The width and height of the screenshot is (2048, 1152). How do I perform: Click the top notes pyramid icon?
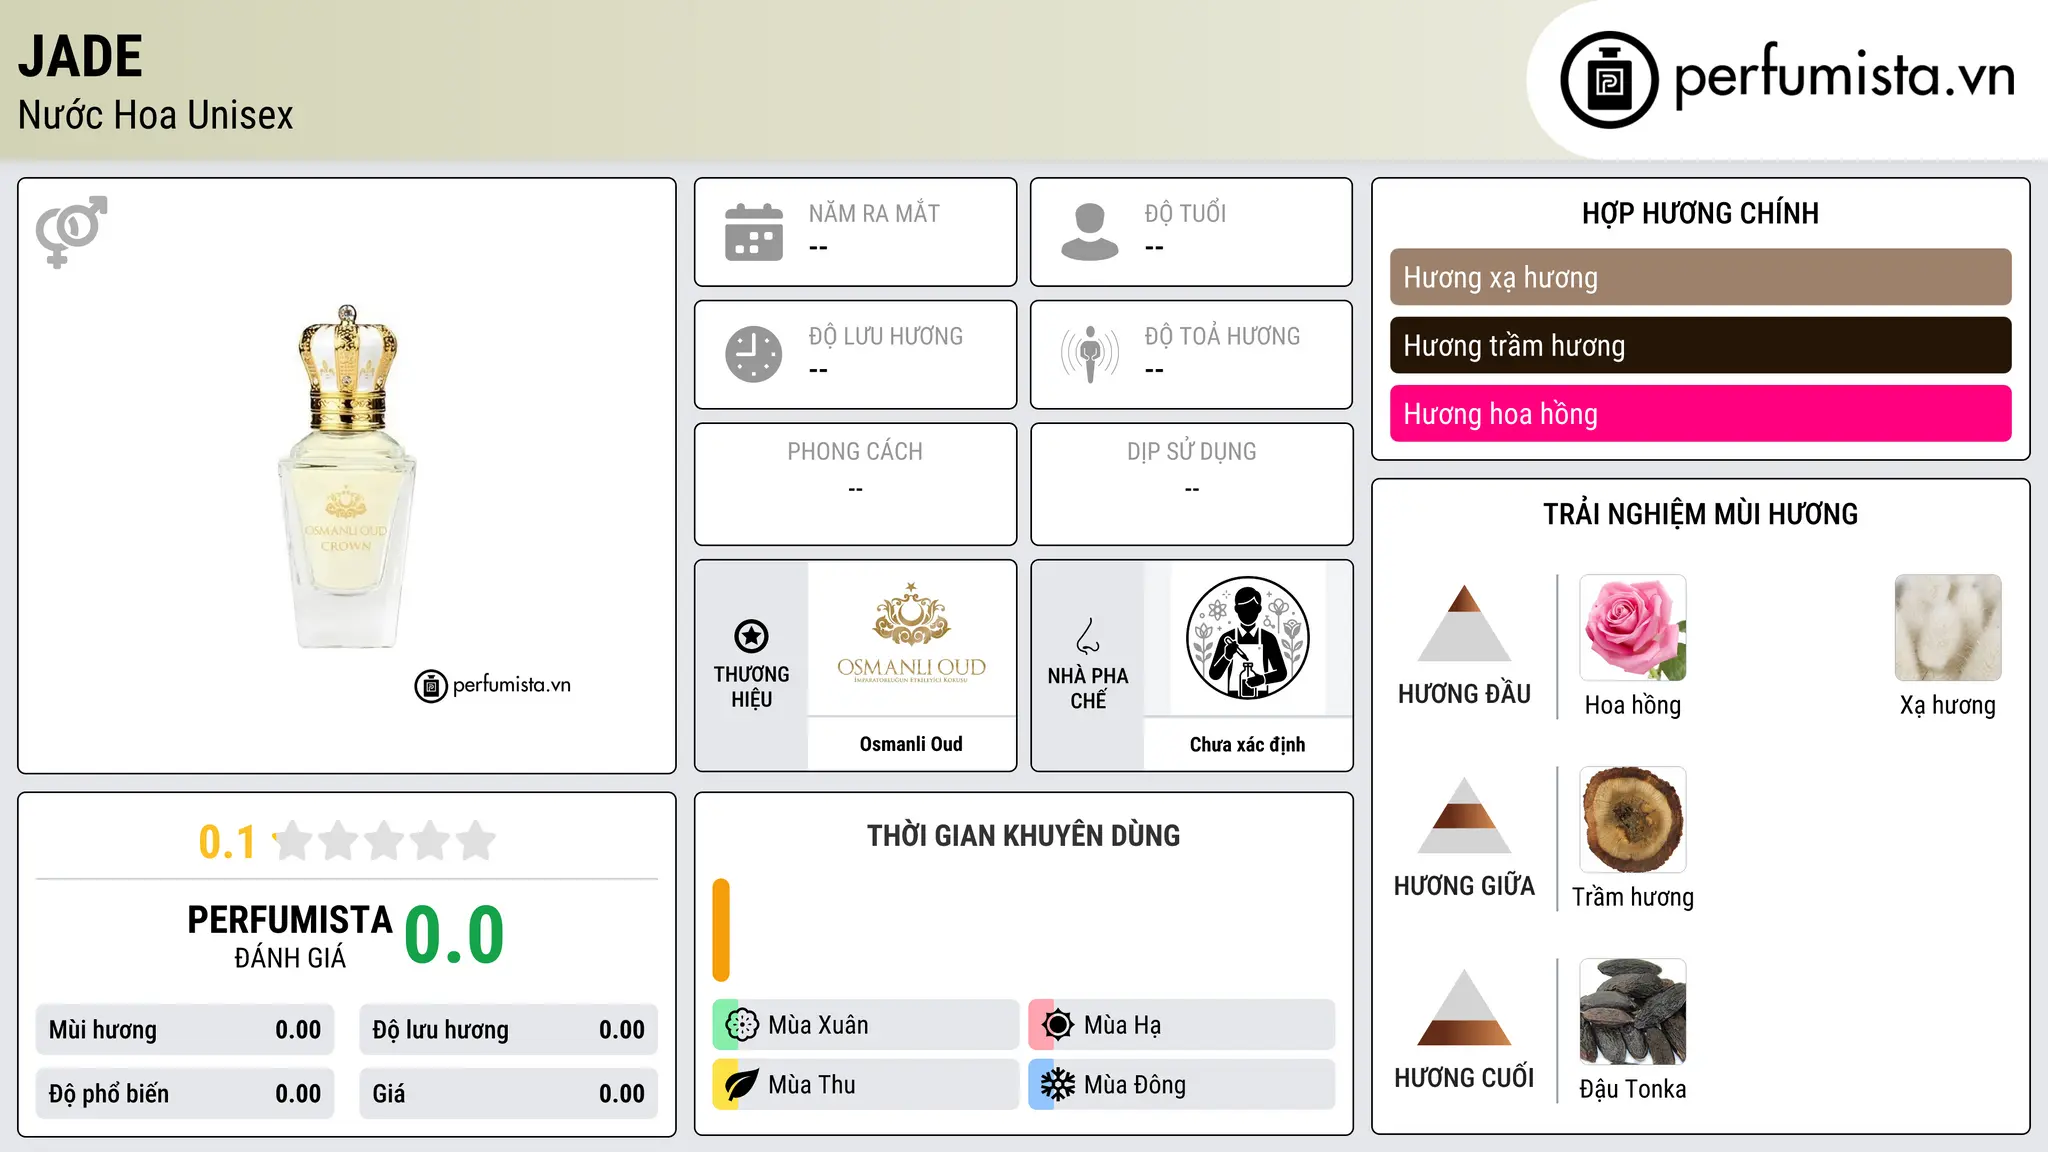(1464, 623)
